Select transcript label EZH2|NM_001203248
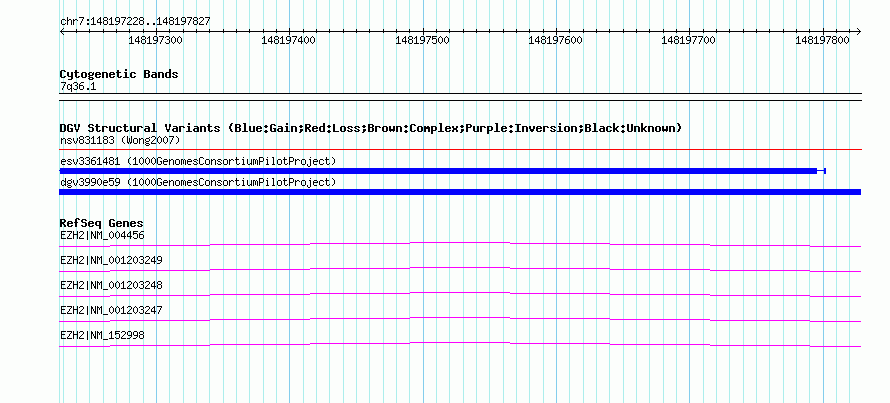Screen dimensions: 890x403 [x=111, y=286]
